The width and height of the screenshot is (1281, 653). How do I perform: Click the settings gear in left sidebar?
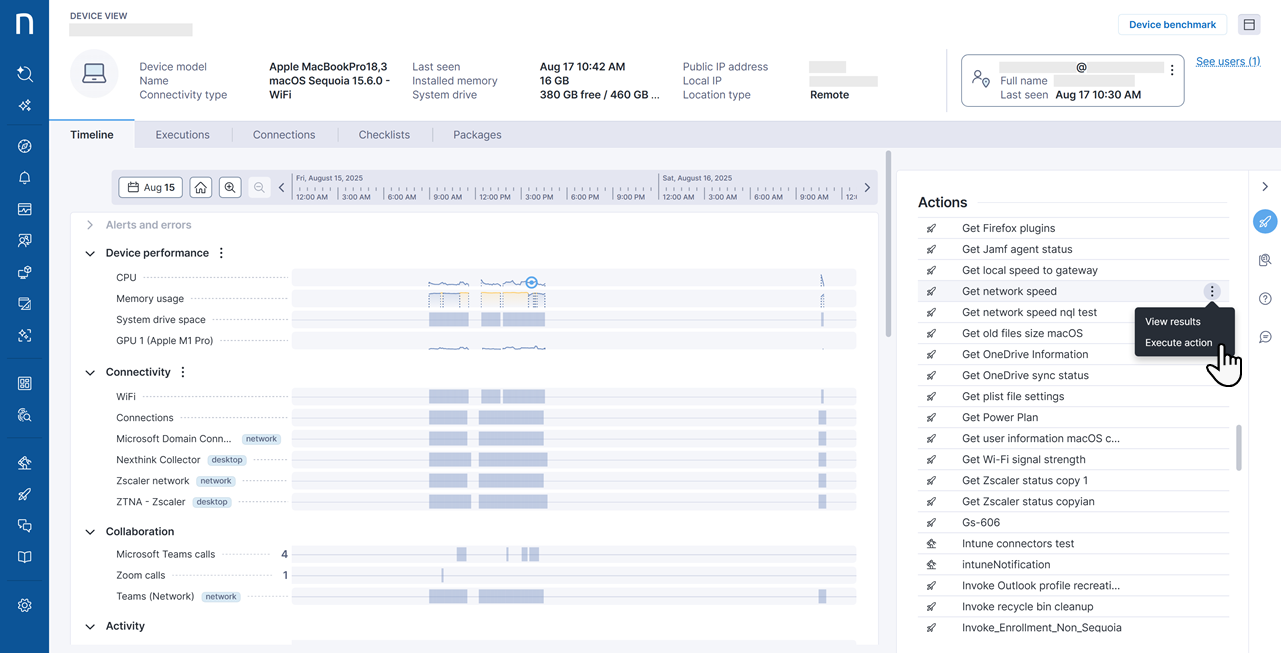point(25,605)
